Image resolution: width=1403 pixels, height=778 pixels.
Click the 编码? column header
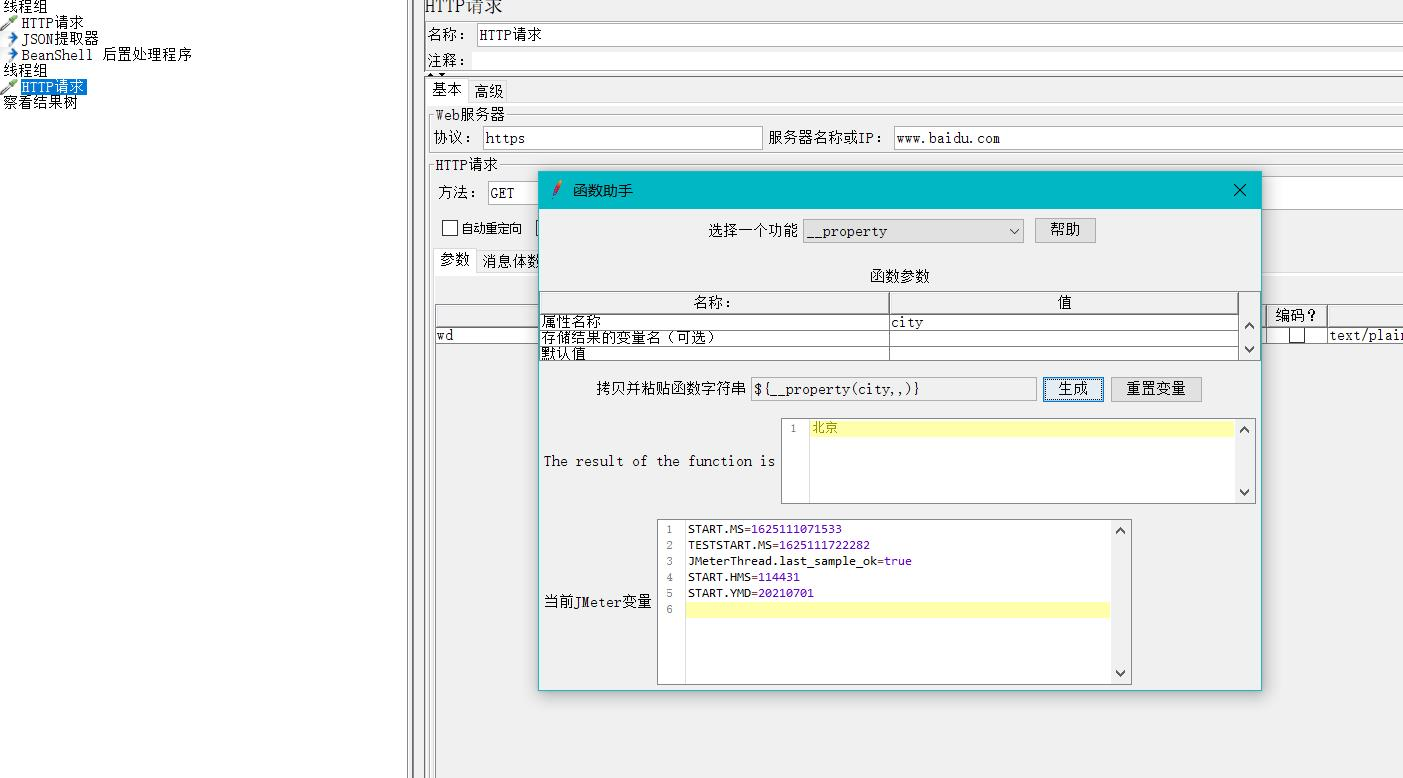pyautogui.click(x=1297, y=316)
